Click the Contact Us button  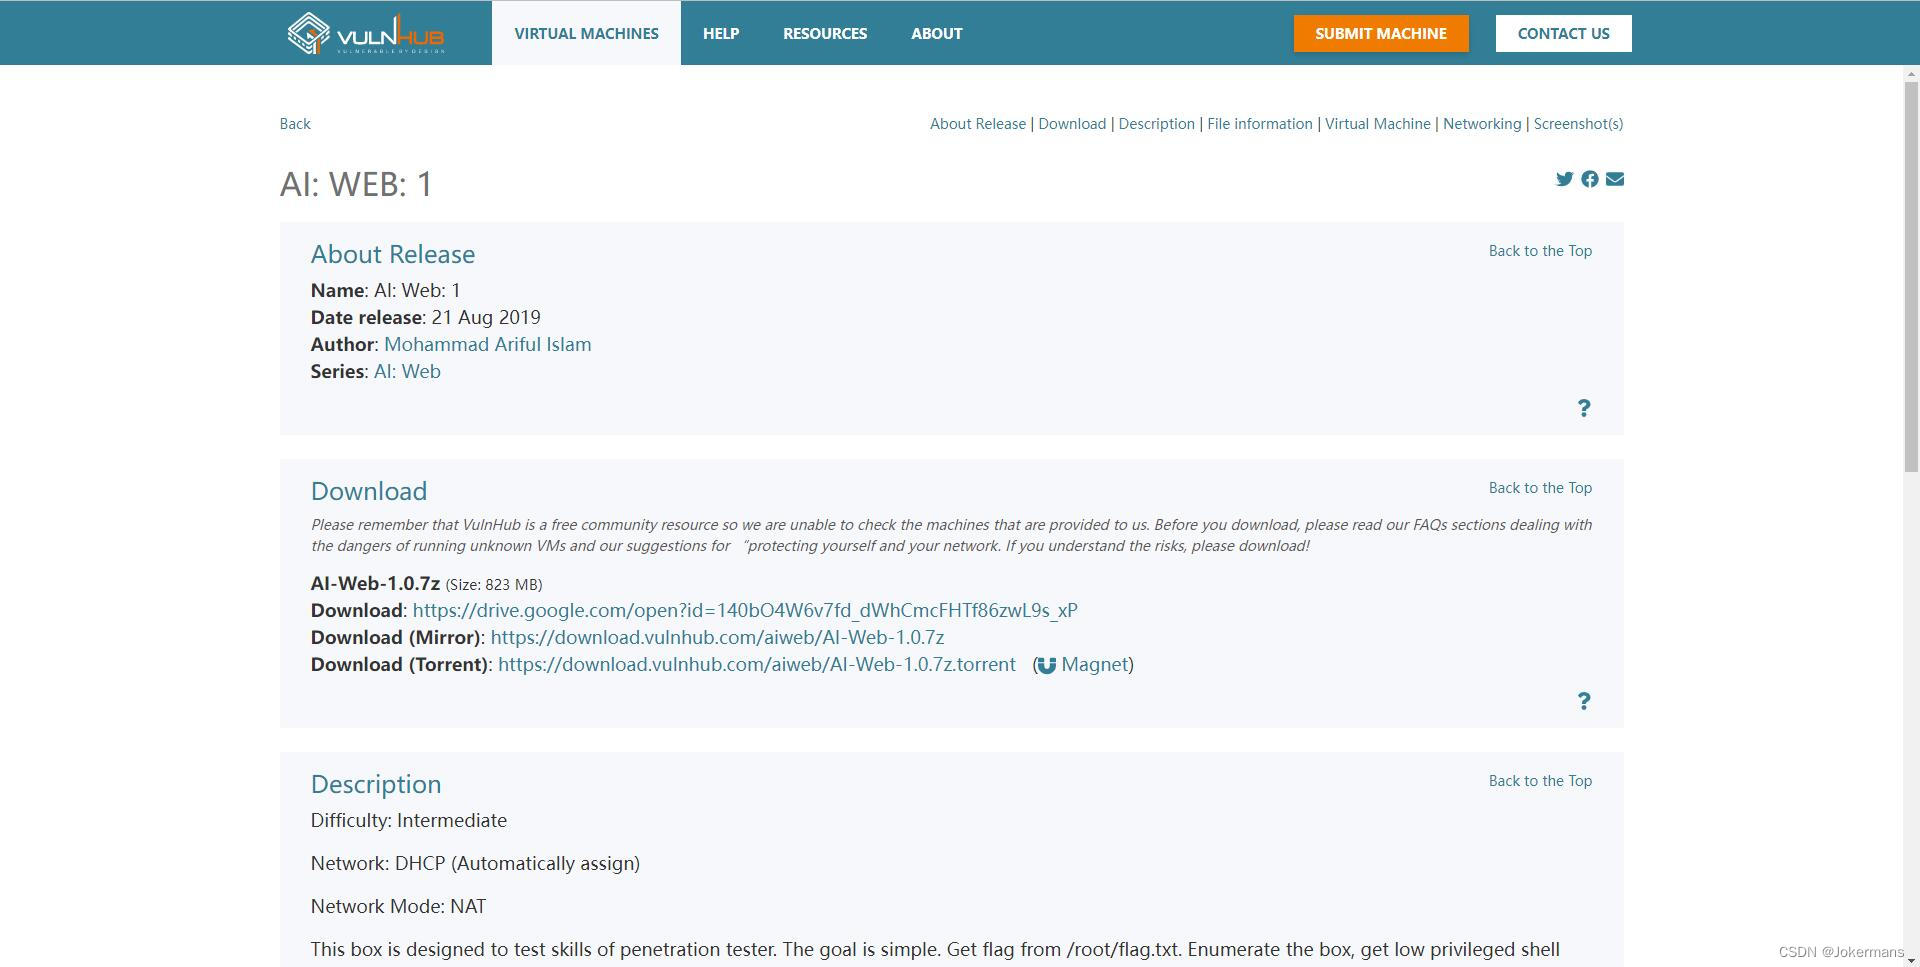[1564, 33]
